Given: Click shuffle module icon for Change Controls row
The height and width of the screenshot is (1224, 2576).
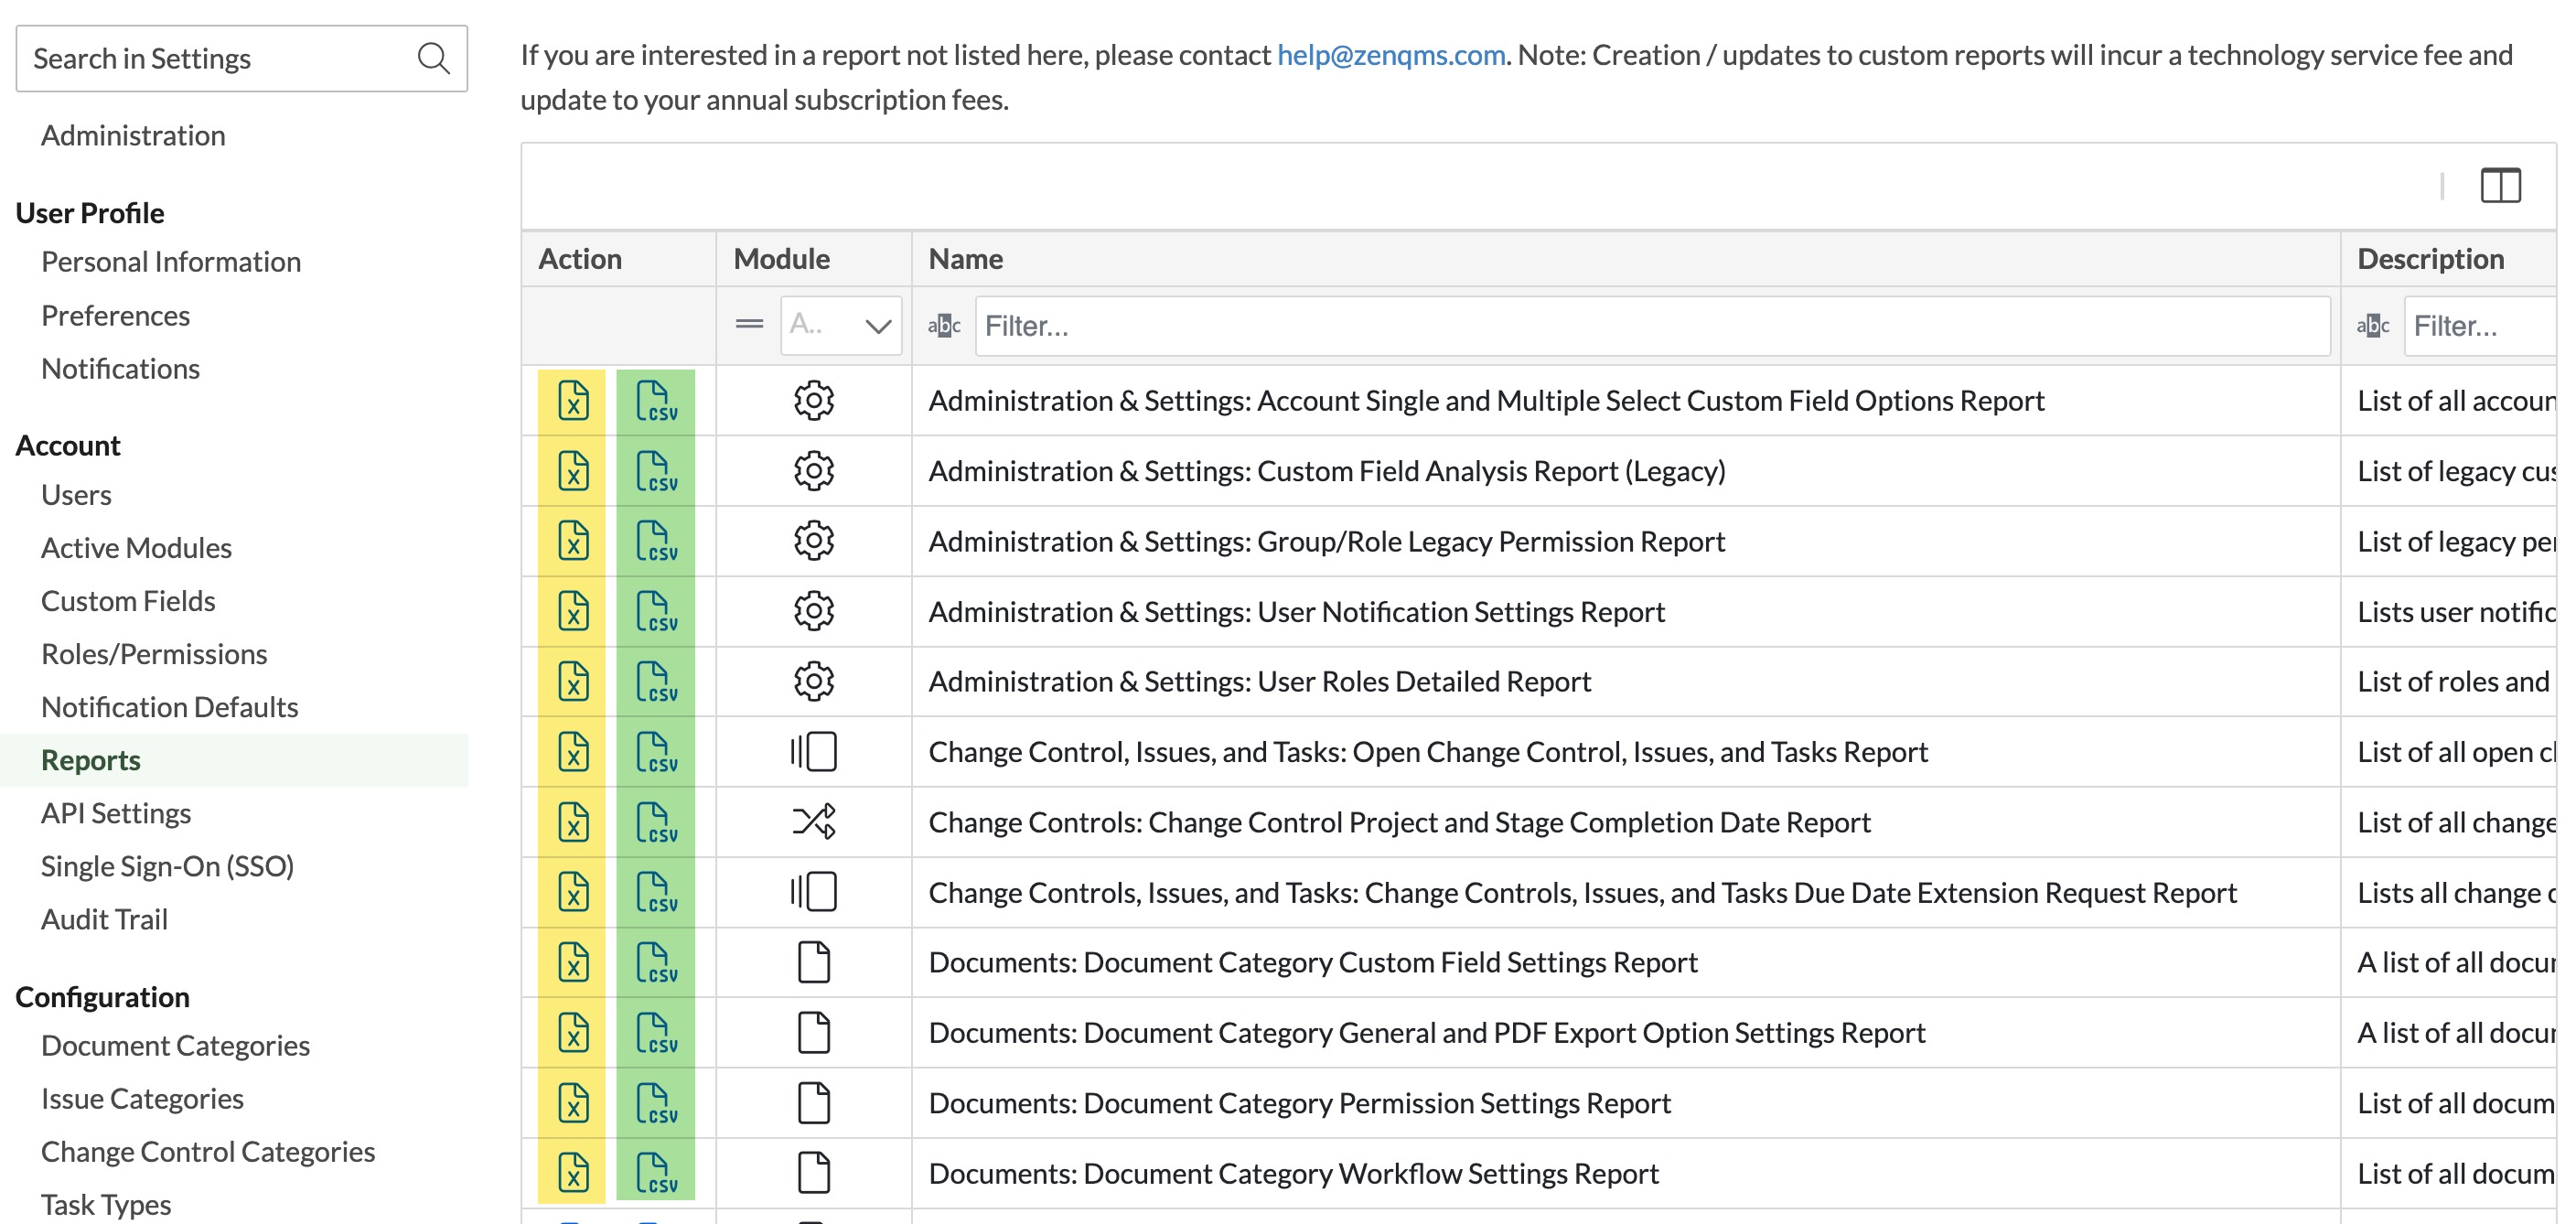Looking at the screenshot, I should pyautogui.click(x=813, y=822).
